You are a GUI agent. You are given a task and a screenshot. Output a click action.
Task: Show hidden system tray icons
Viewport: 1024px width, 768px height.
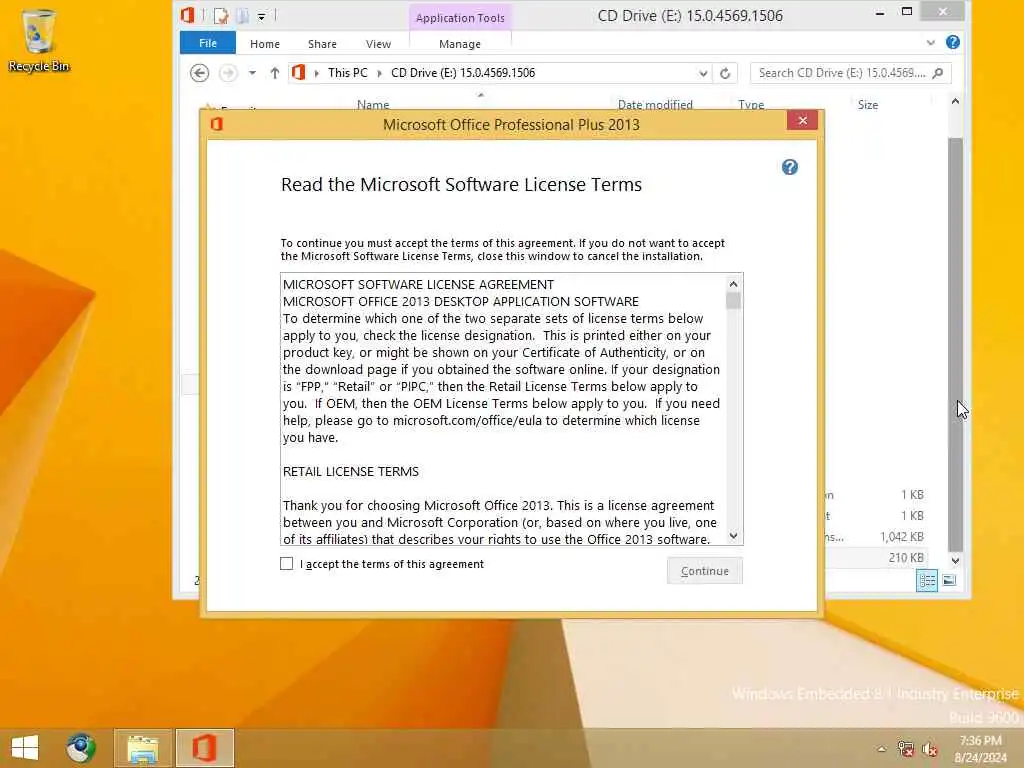881,749
